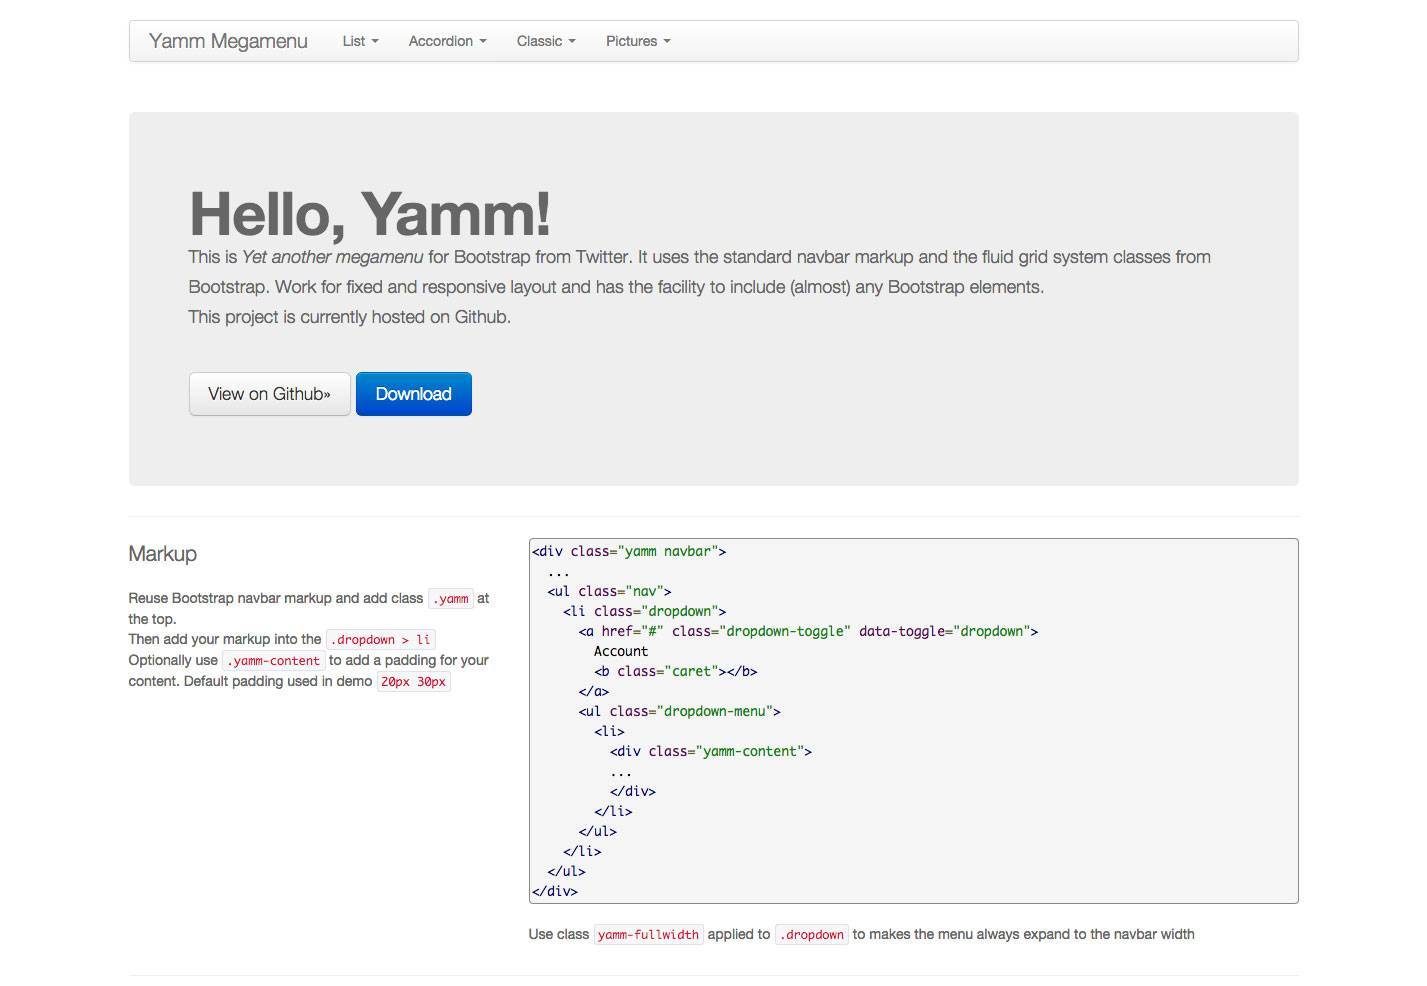Click the Hello, Yamm! heading
Screen dimensions: 1427x986
[370, 213]
